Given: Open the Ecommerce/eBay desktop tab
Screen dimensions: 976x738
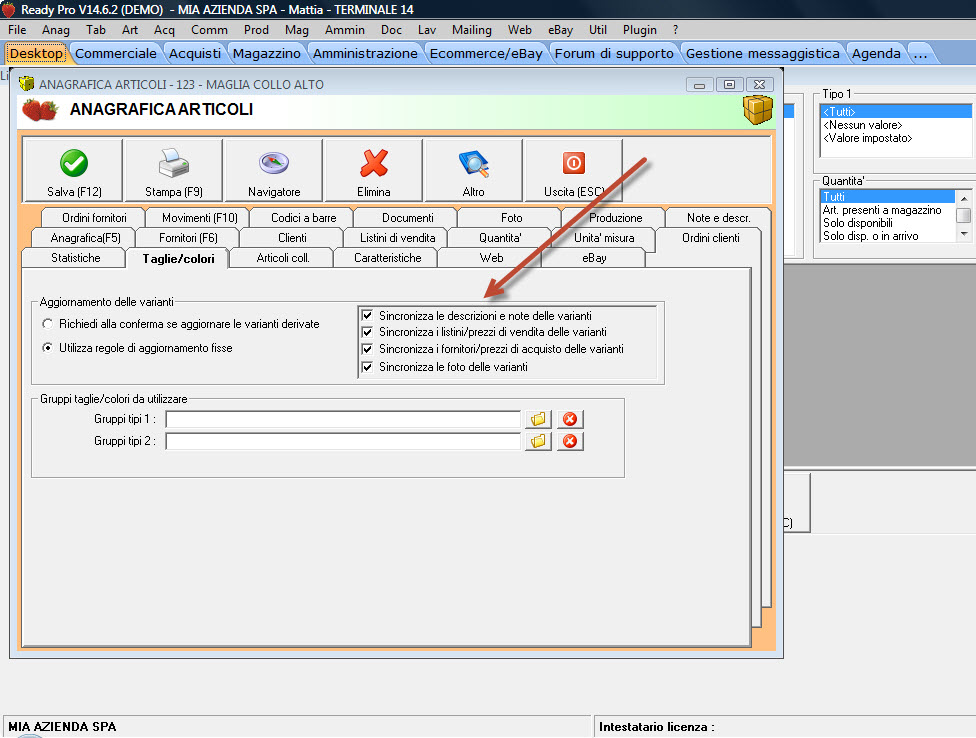Looking at the screenshot, I should click(x=486, y=54).
